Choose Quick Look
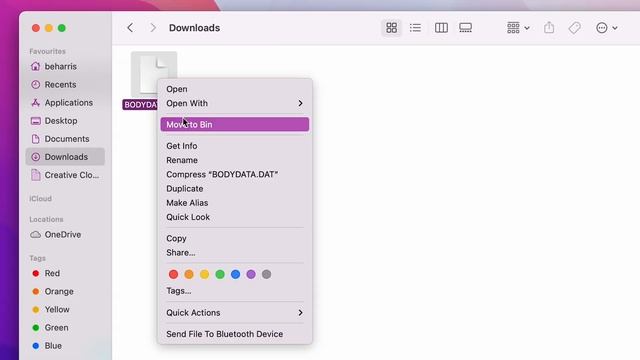The image size is (640, 360). 235,217
